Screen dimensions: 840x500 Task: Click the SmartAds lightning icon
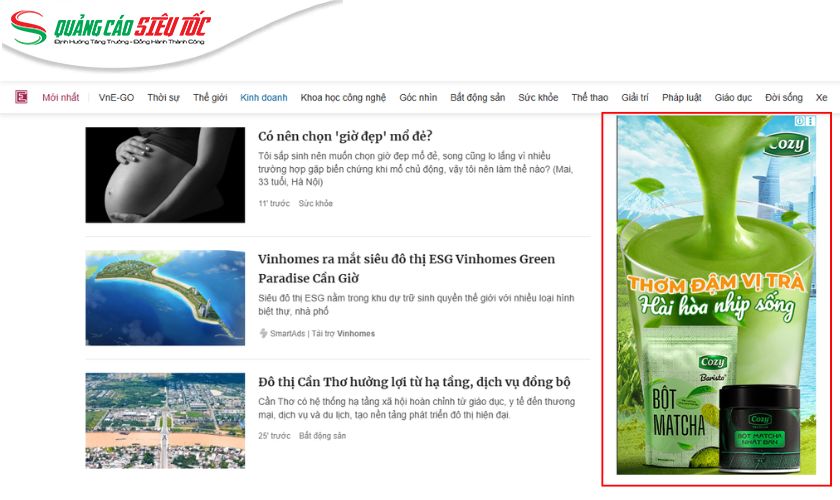click(263, 333)
